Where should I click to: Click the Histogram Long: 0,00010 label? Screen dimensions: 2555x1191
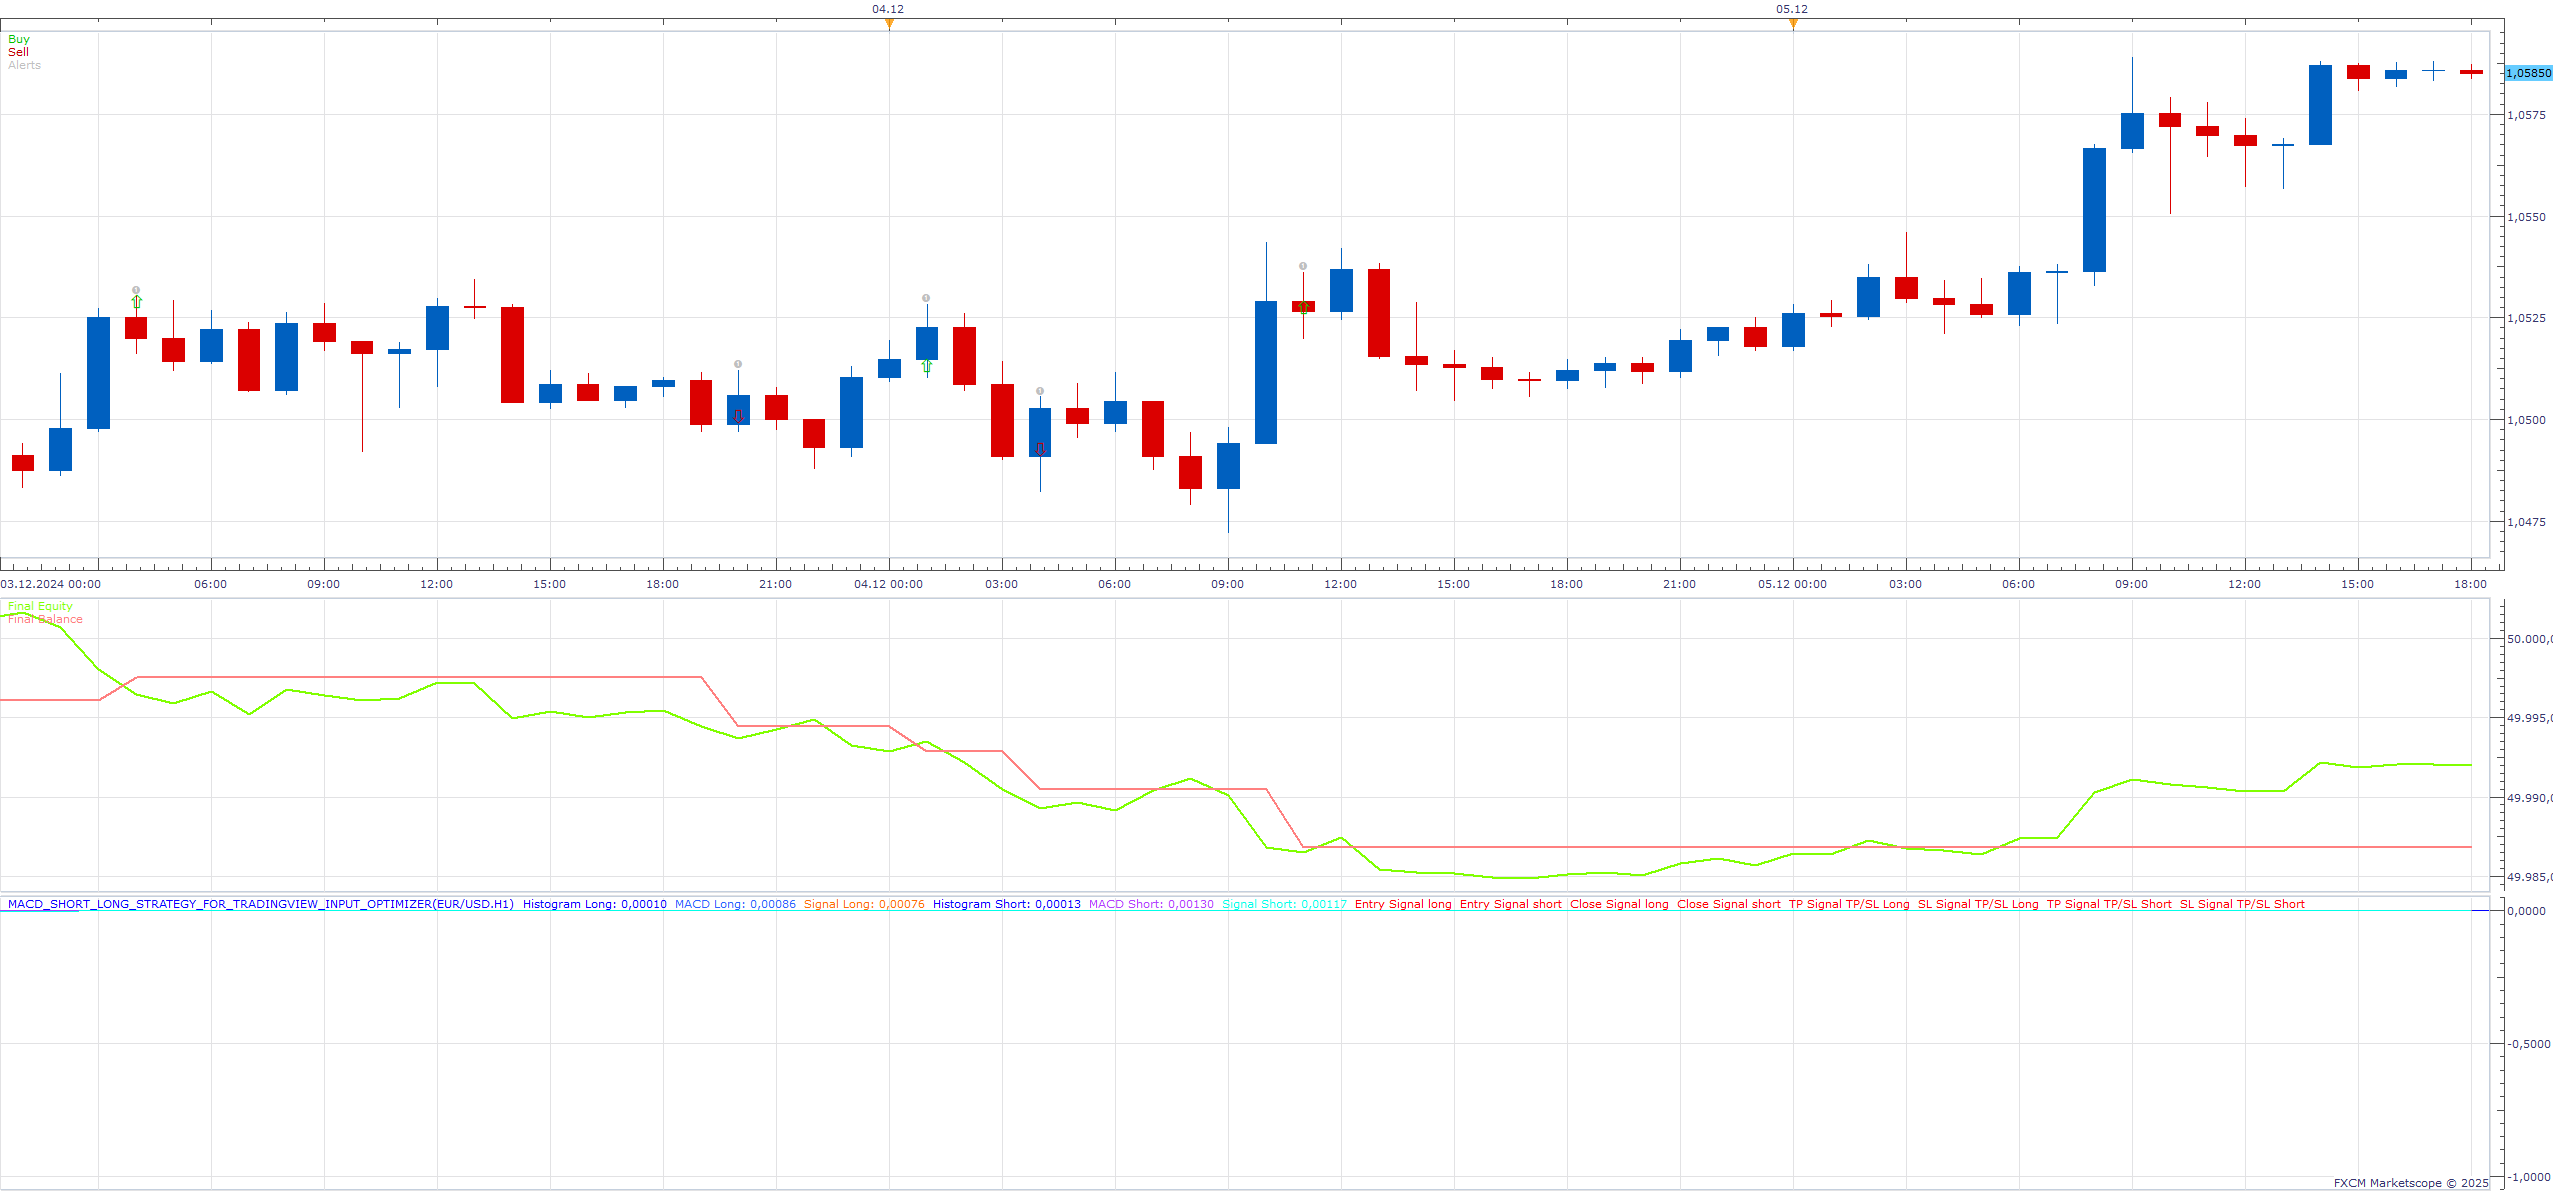coord(595,904)
